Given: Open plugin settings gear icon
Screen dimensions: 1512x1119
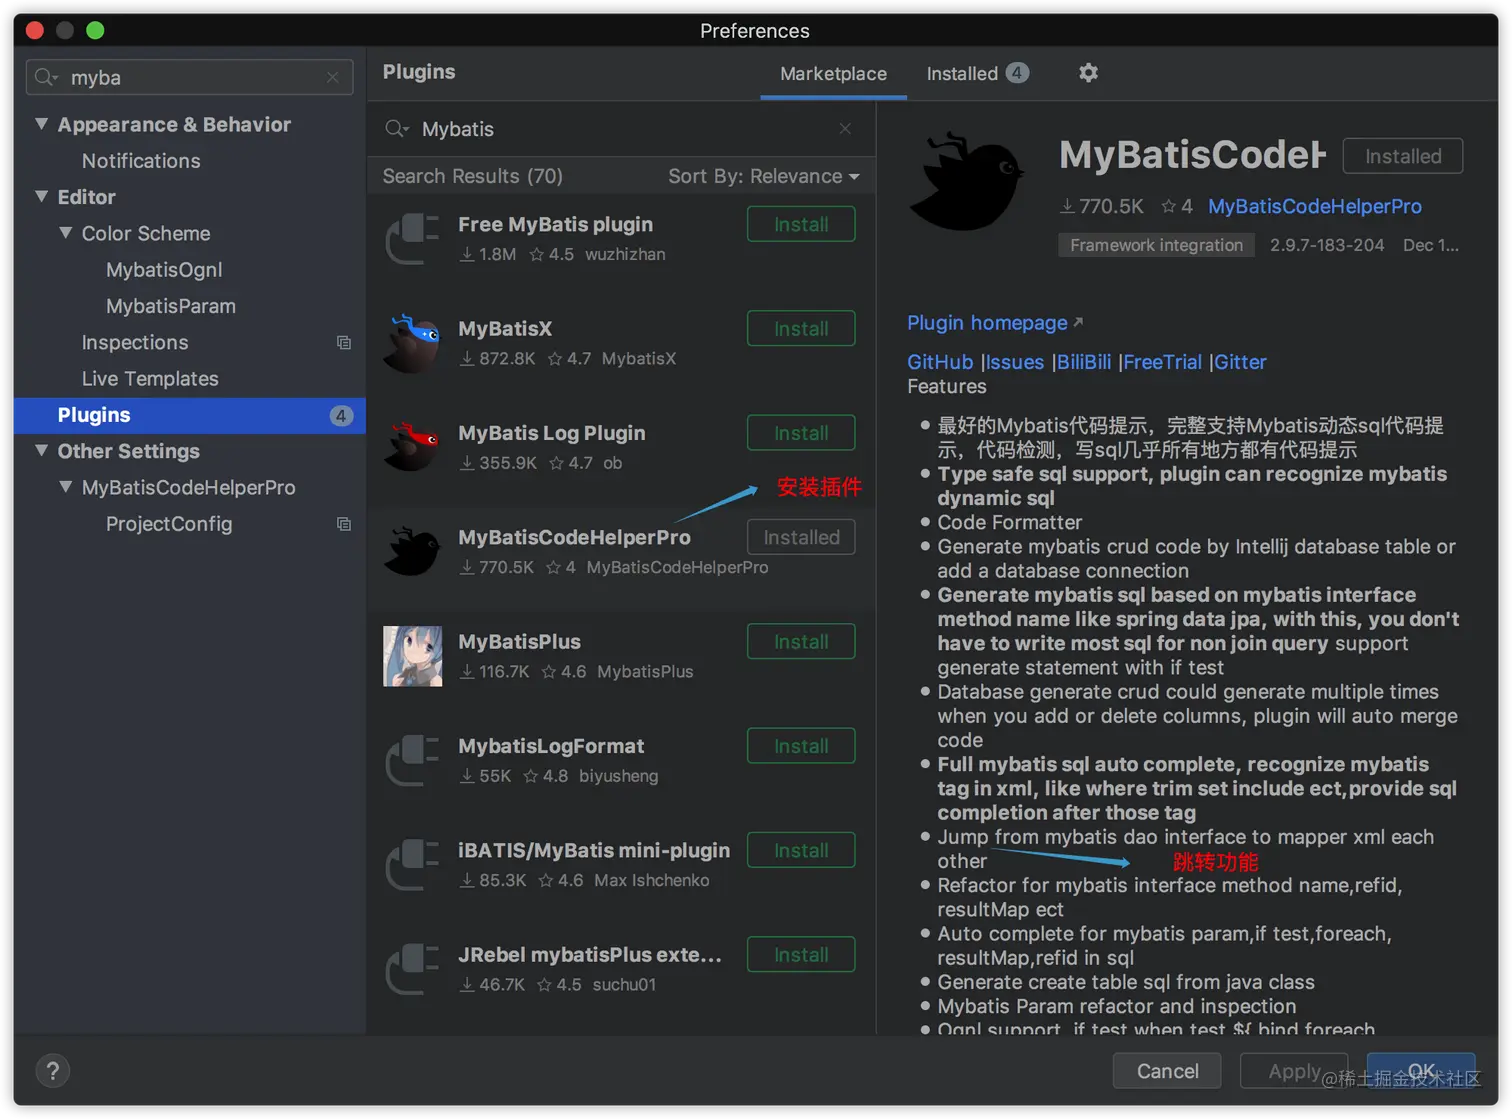Looking at the screenshot, I should coord(1088,73).
